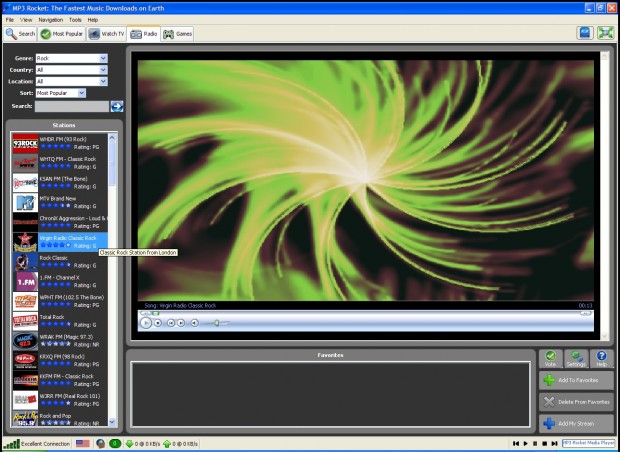Select KSAN FM (The Bone) station
The image size is (620, 452).
click(60, 182)
